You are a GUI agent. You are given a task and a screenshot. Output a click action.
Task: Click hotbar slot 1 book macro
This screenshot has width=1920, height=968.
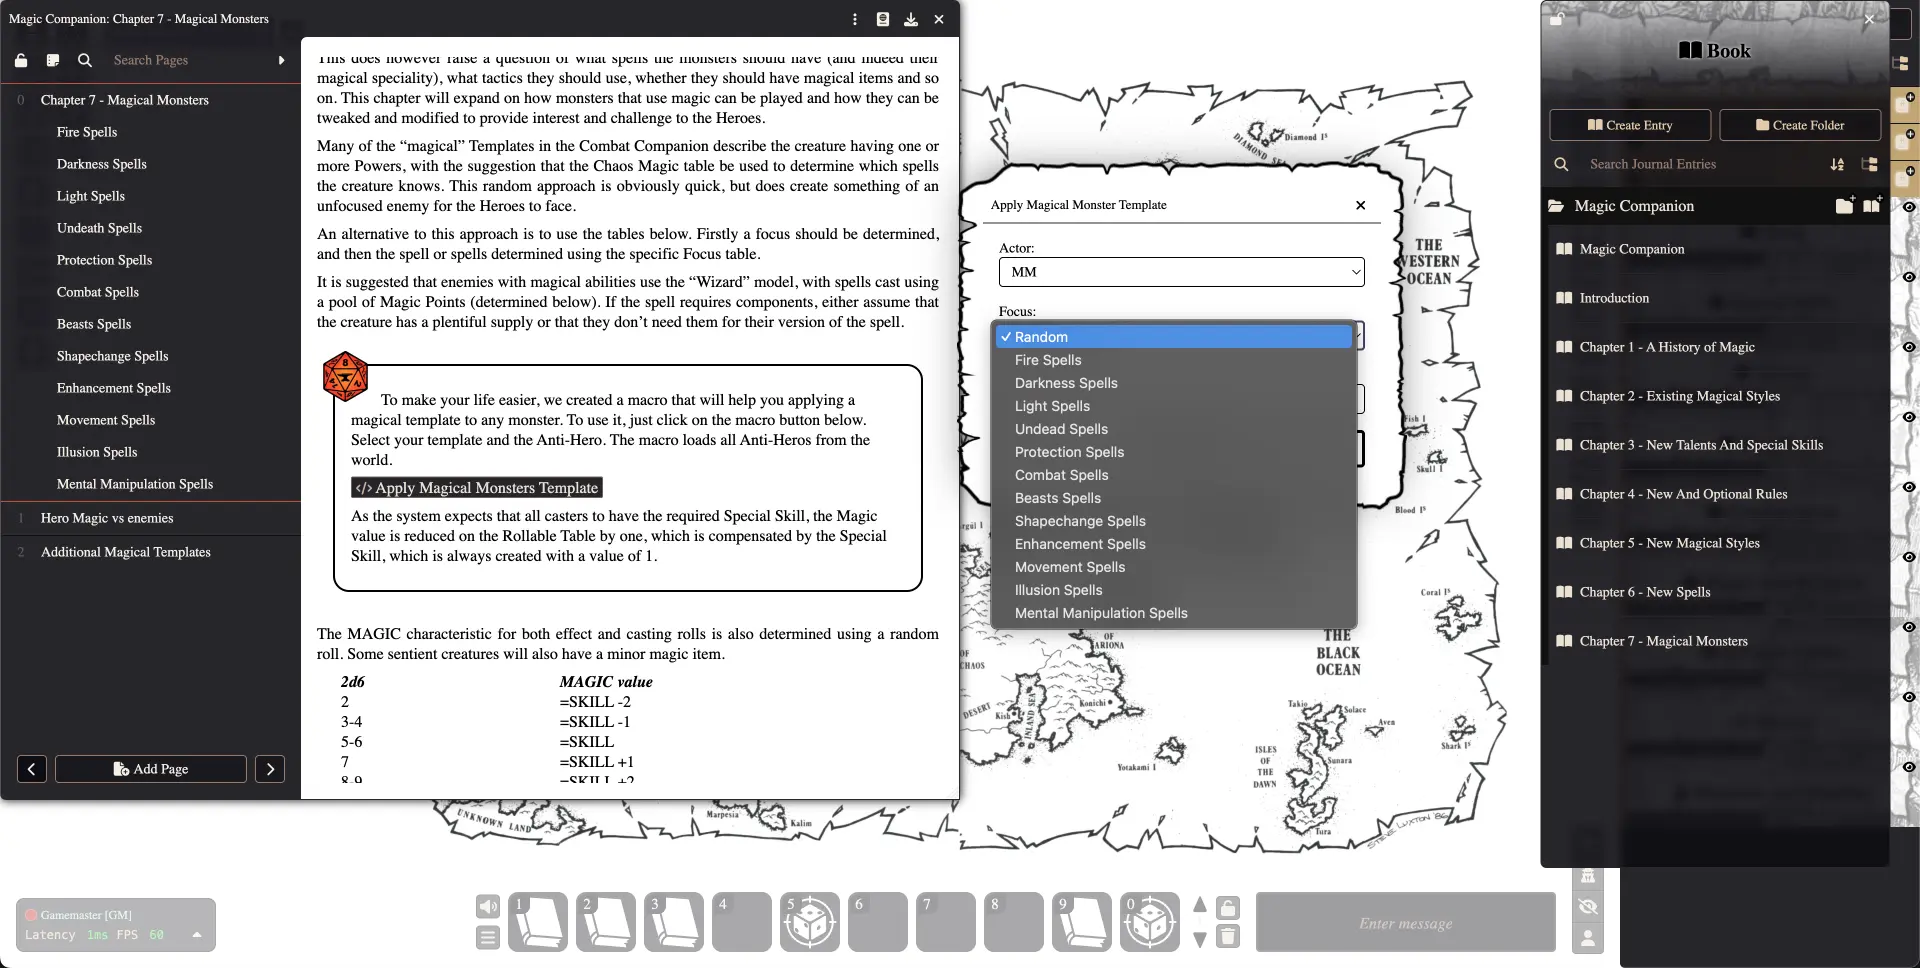[538, 922]
